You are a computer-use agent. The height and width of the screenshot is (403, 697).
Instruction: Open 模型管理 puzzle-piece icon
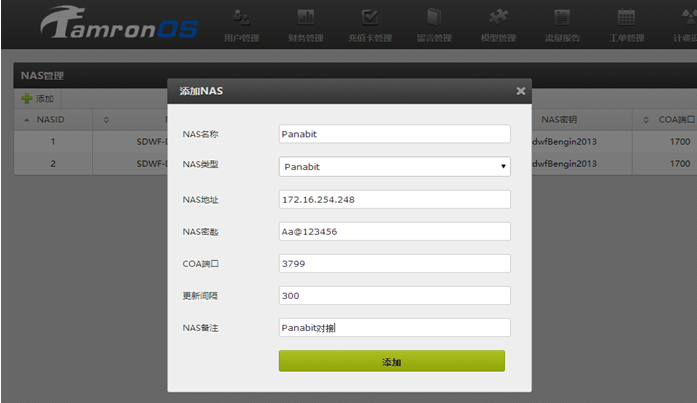click(497, 17)
